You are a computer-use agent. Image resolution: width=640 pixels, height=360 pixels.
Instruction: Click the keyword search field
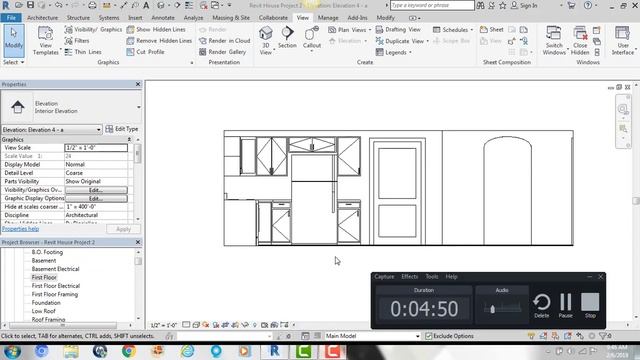pos(432,5)
